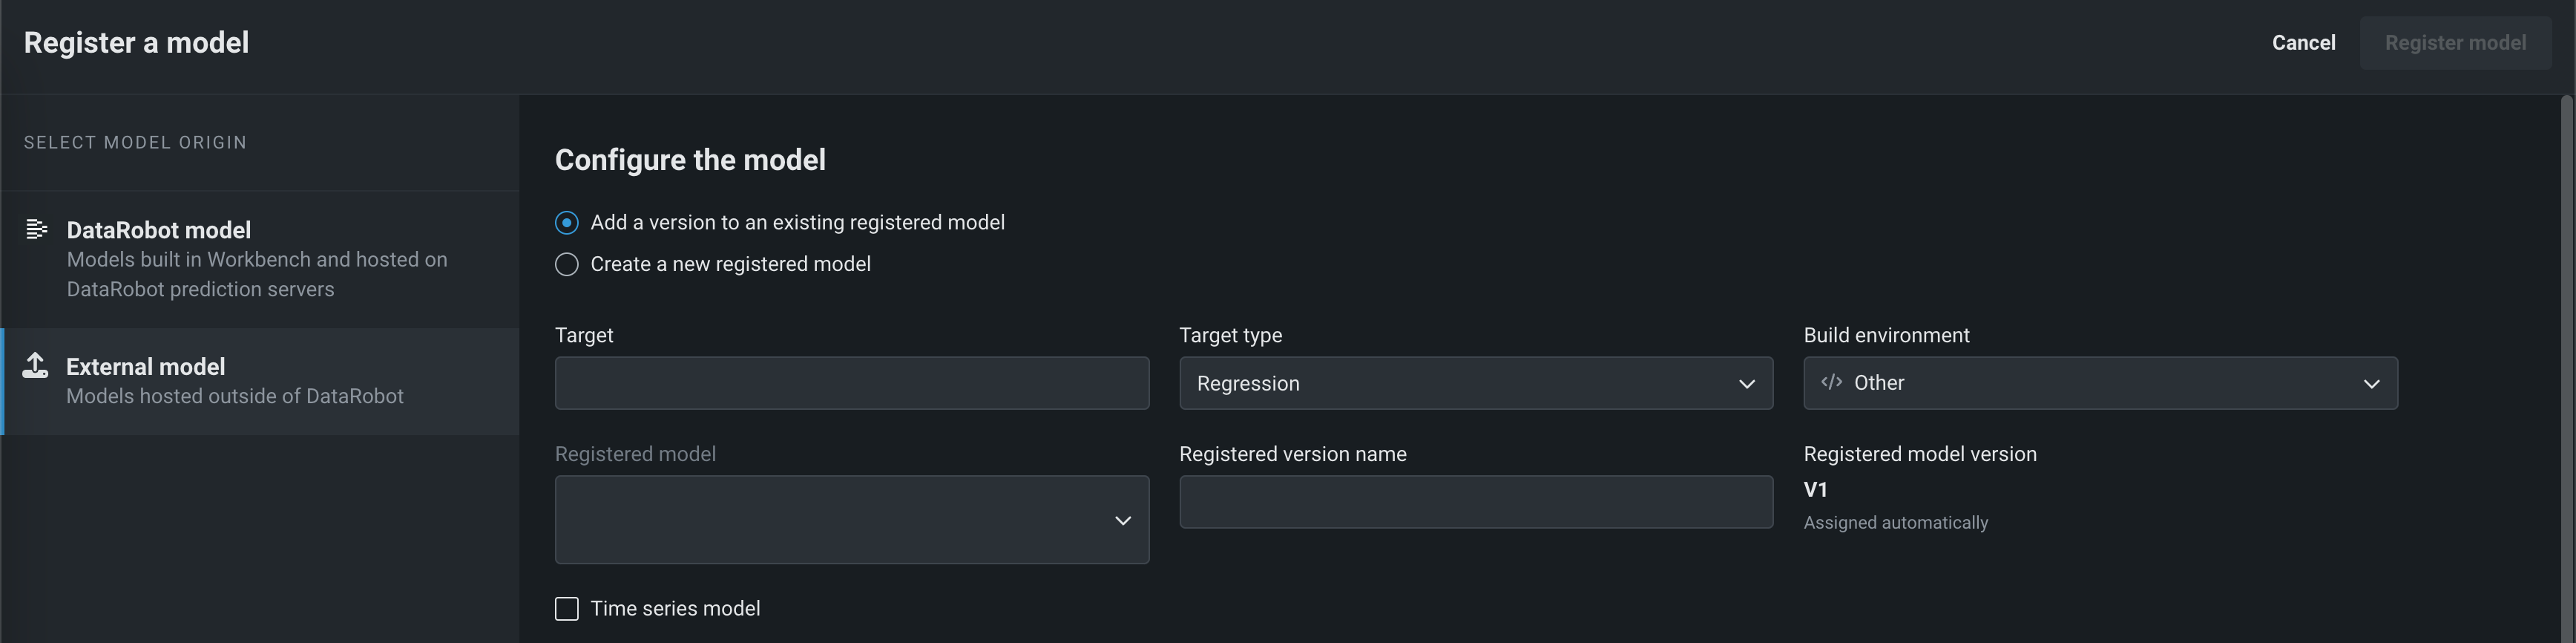The image size is (2576, 643).
Task: Open the Target type Regression dropdown
Action: pyautogui.click(x=1475, y=384)
